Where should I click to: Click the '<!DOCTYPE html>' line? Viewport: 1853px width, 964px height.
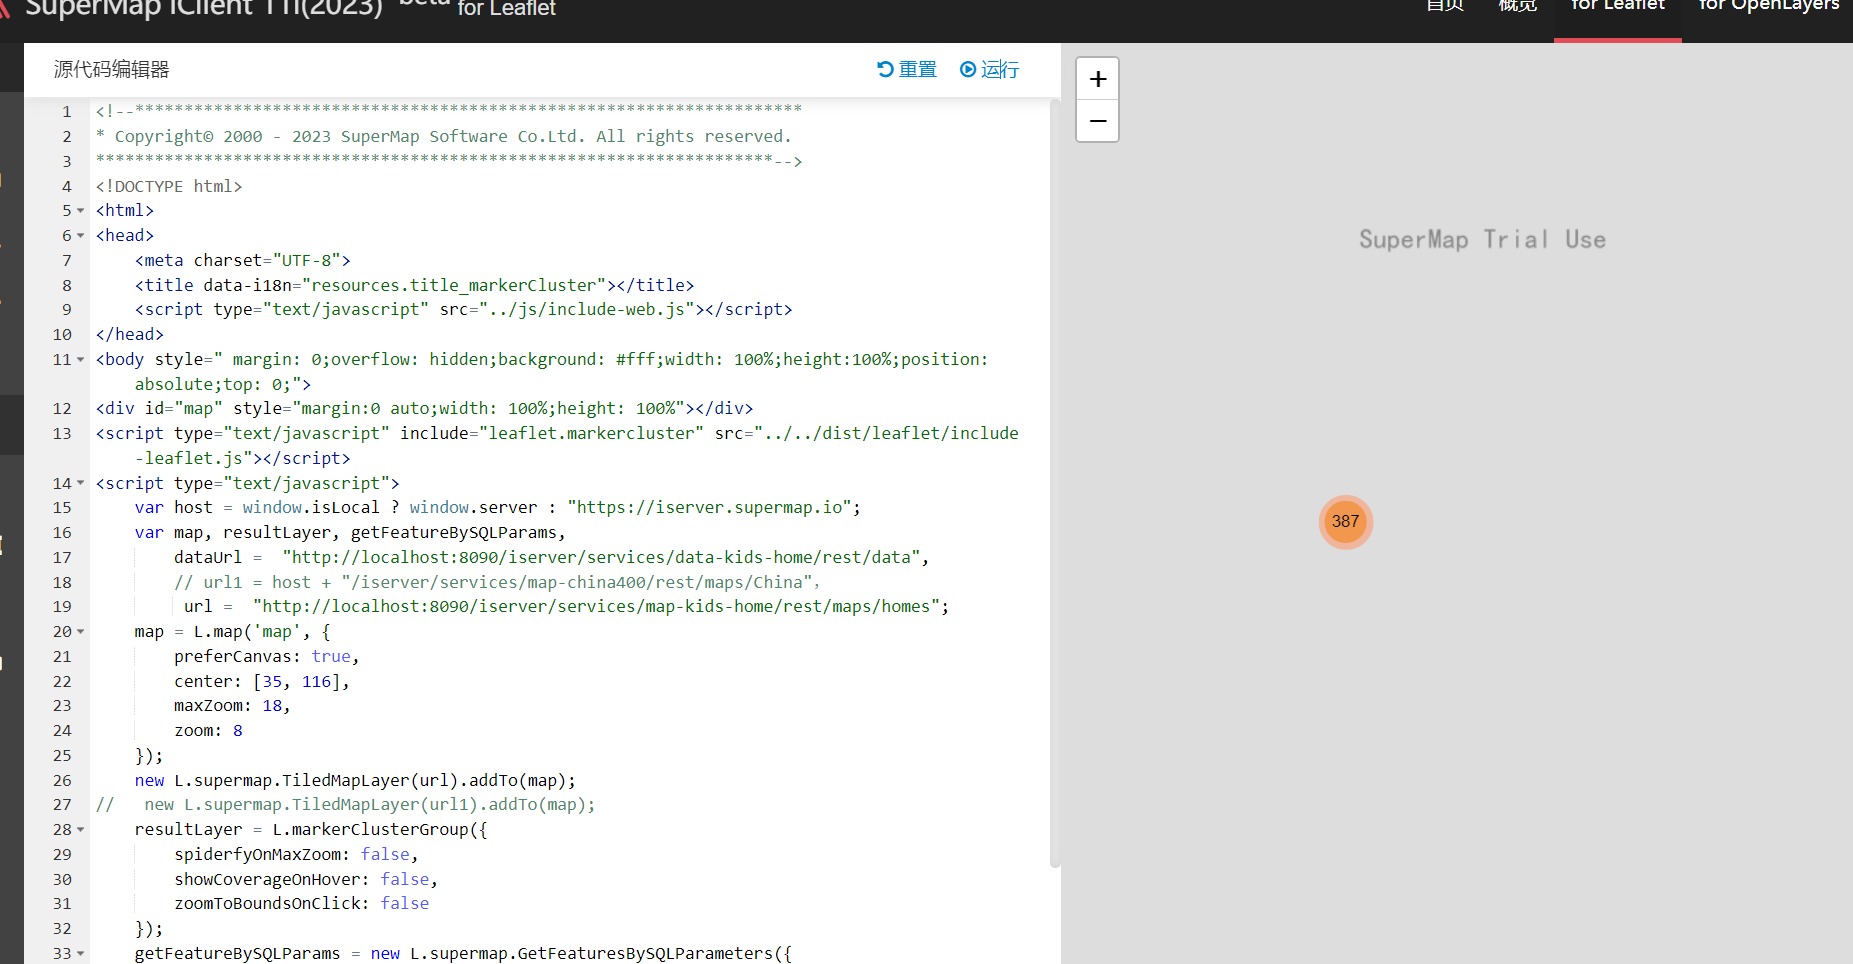(x=169, y=186)
